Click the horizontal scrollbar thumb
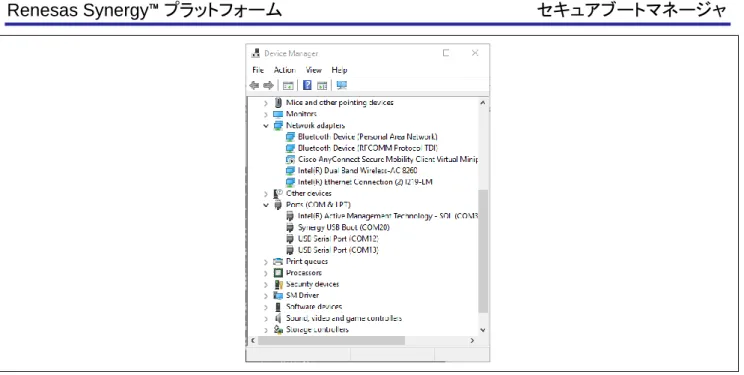Viewport: 744px width, 375px height. [x=331, y=341]
